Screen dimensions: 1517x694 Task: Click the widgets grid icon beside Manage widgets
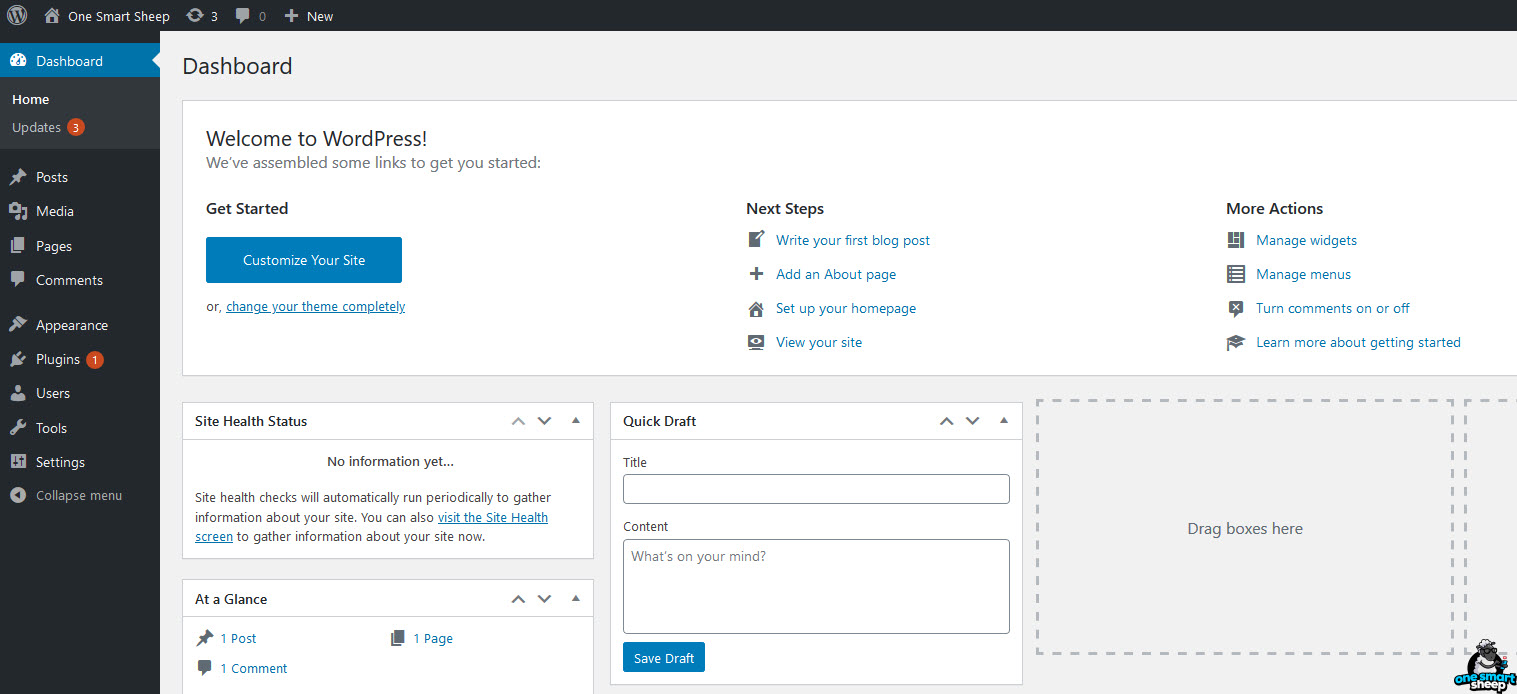pyautogui.click(x=1236, y=240)
